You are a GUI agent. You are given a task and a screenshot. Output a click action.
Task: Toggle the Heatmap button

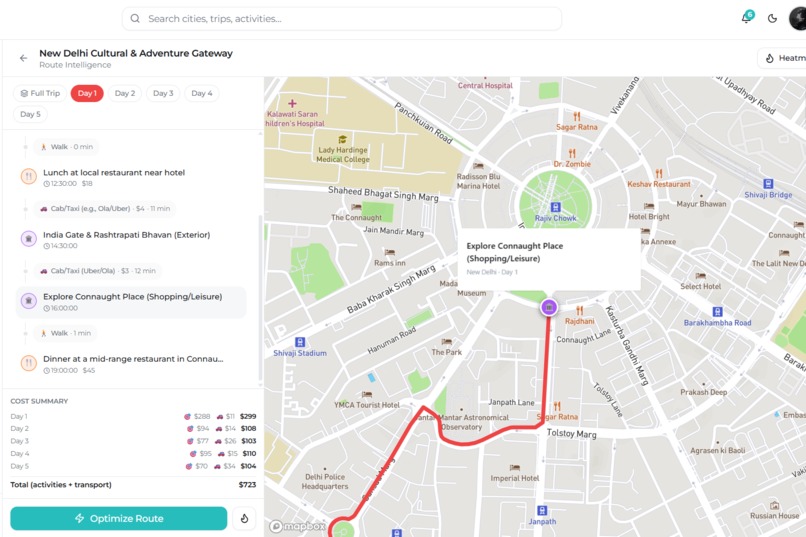pyautogui.click(x=782, y=58)
